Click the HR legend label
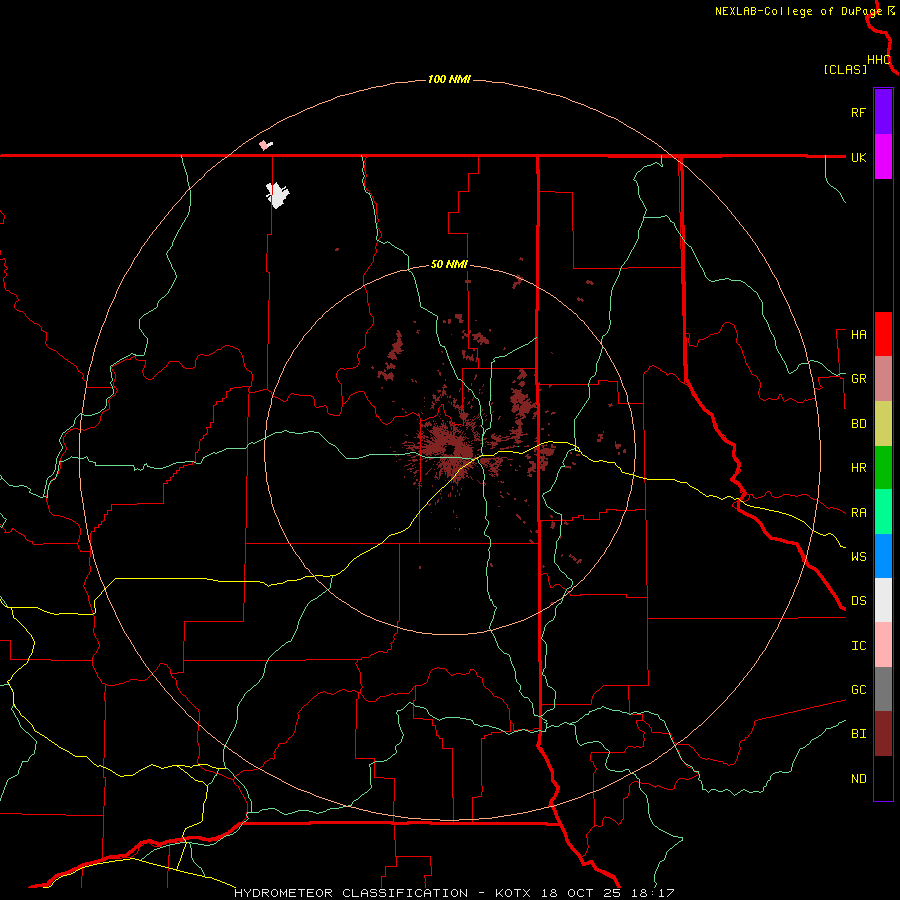 click(858, 468)
